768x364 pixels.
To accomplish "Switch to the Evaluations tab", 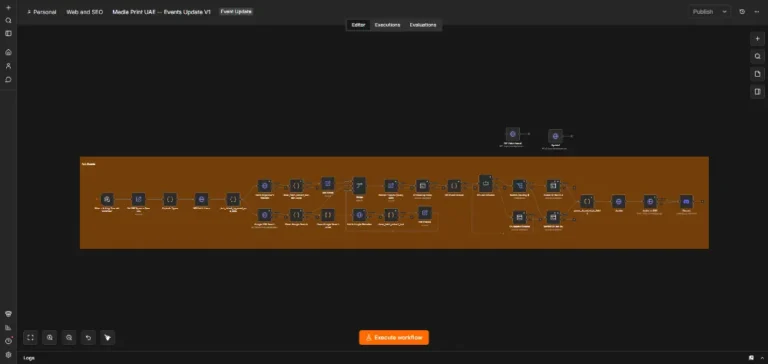I will [x=423, y=25].
